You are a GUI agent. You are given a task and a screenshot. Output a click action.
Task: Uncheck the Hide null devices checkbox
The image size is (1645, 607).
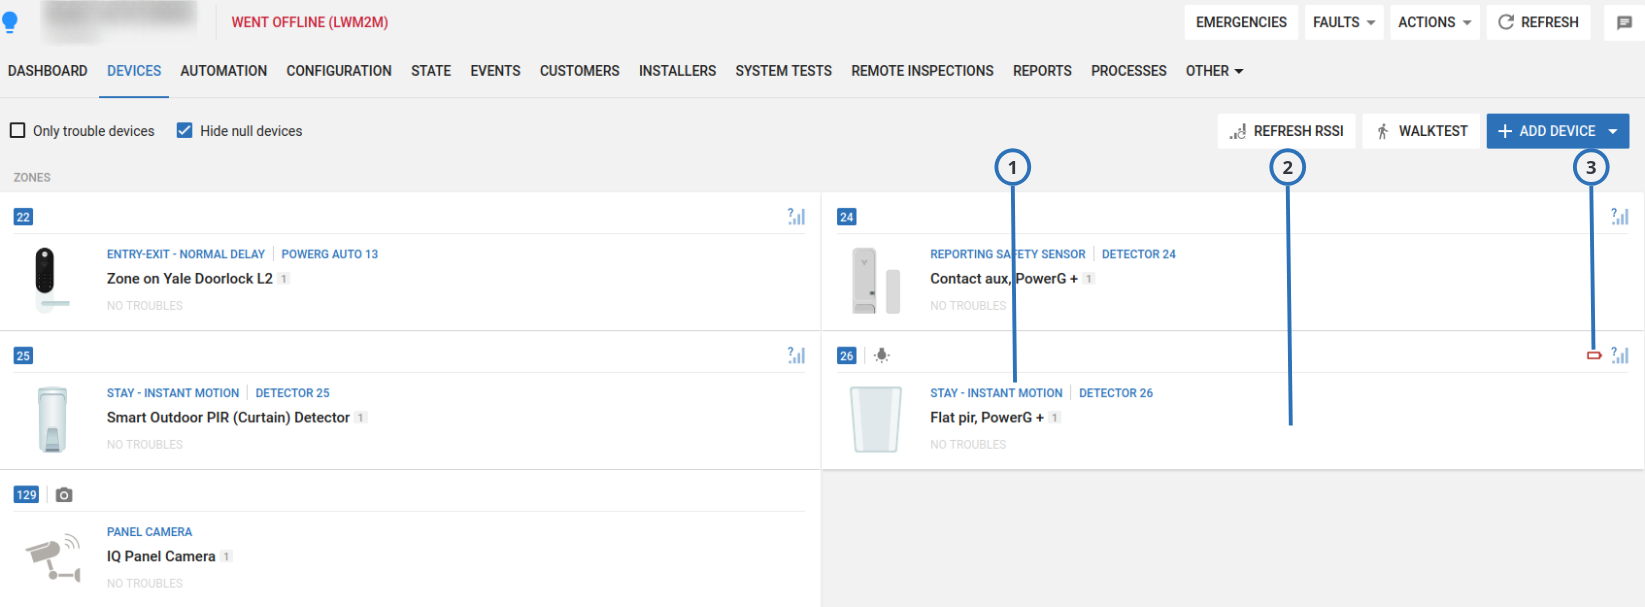(184, 131)
